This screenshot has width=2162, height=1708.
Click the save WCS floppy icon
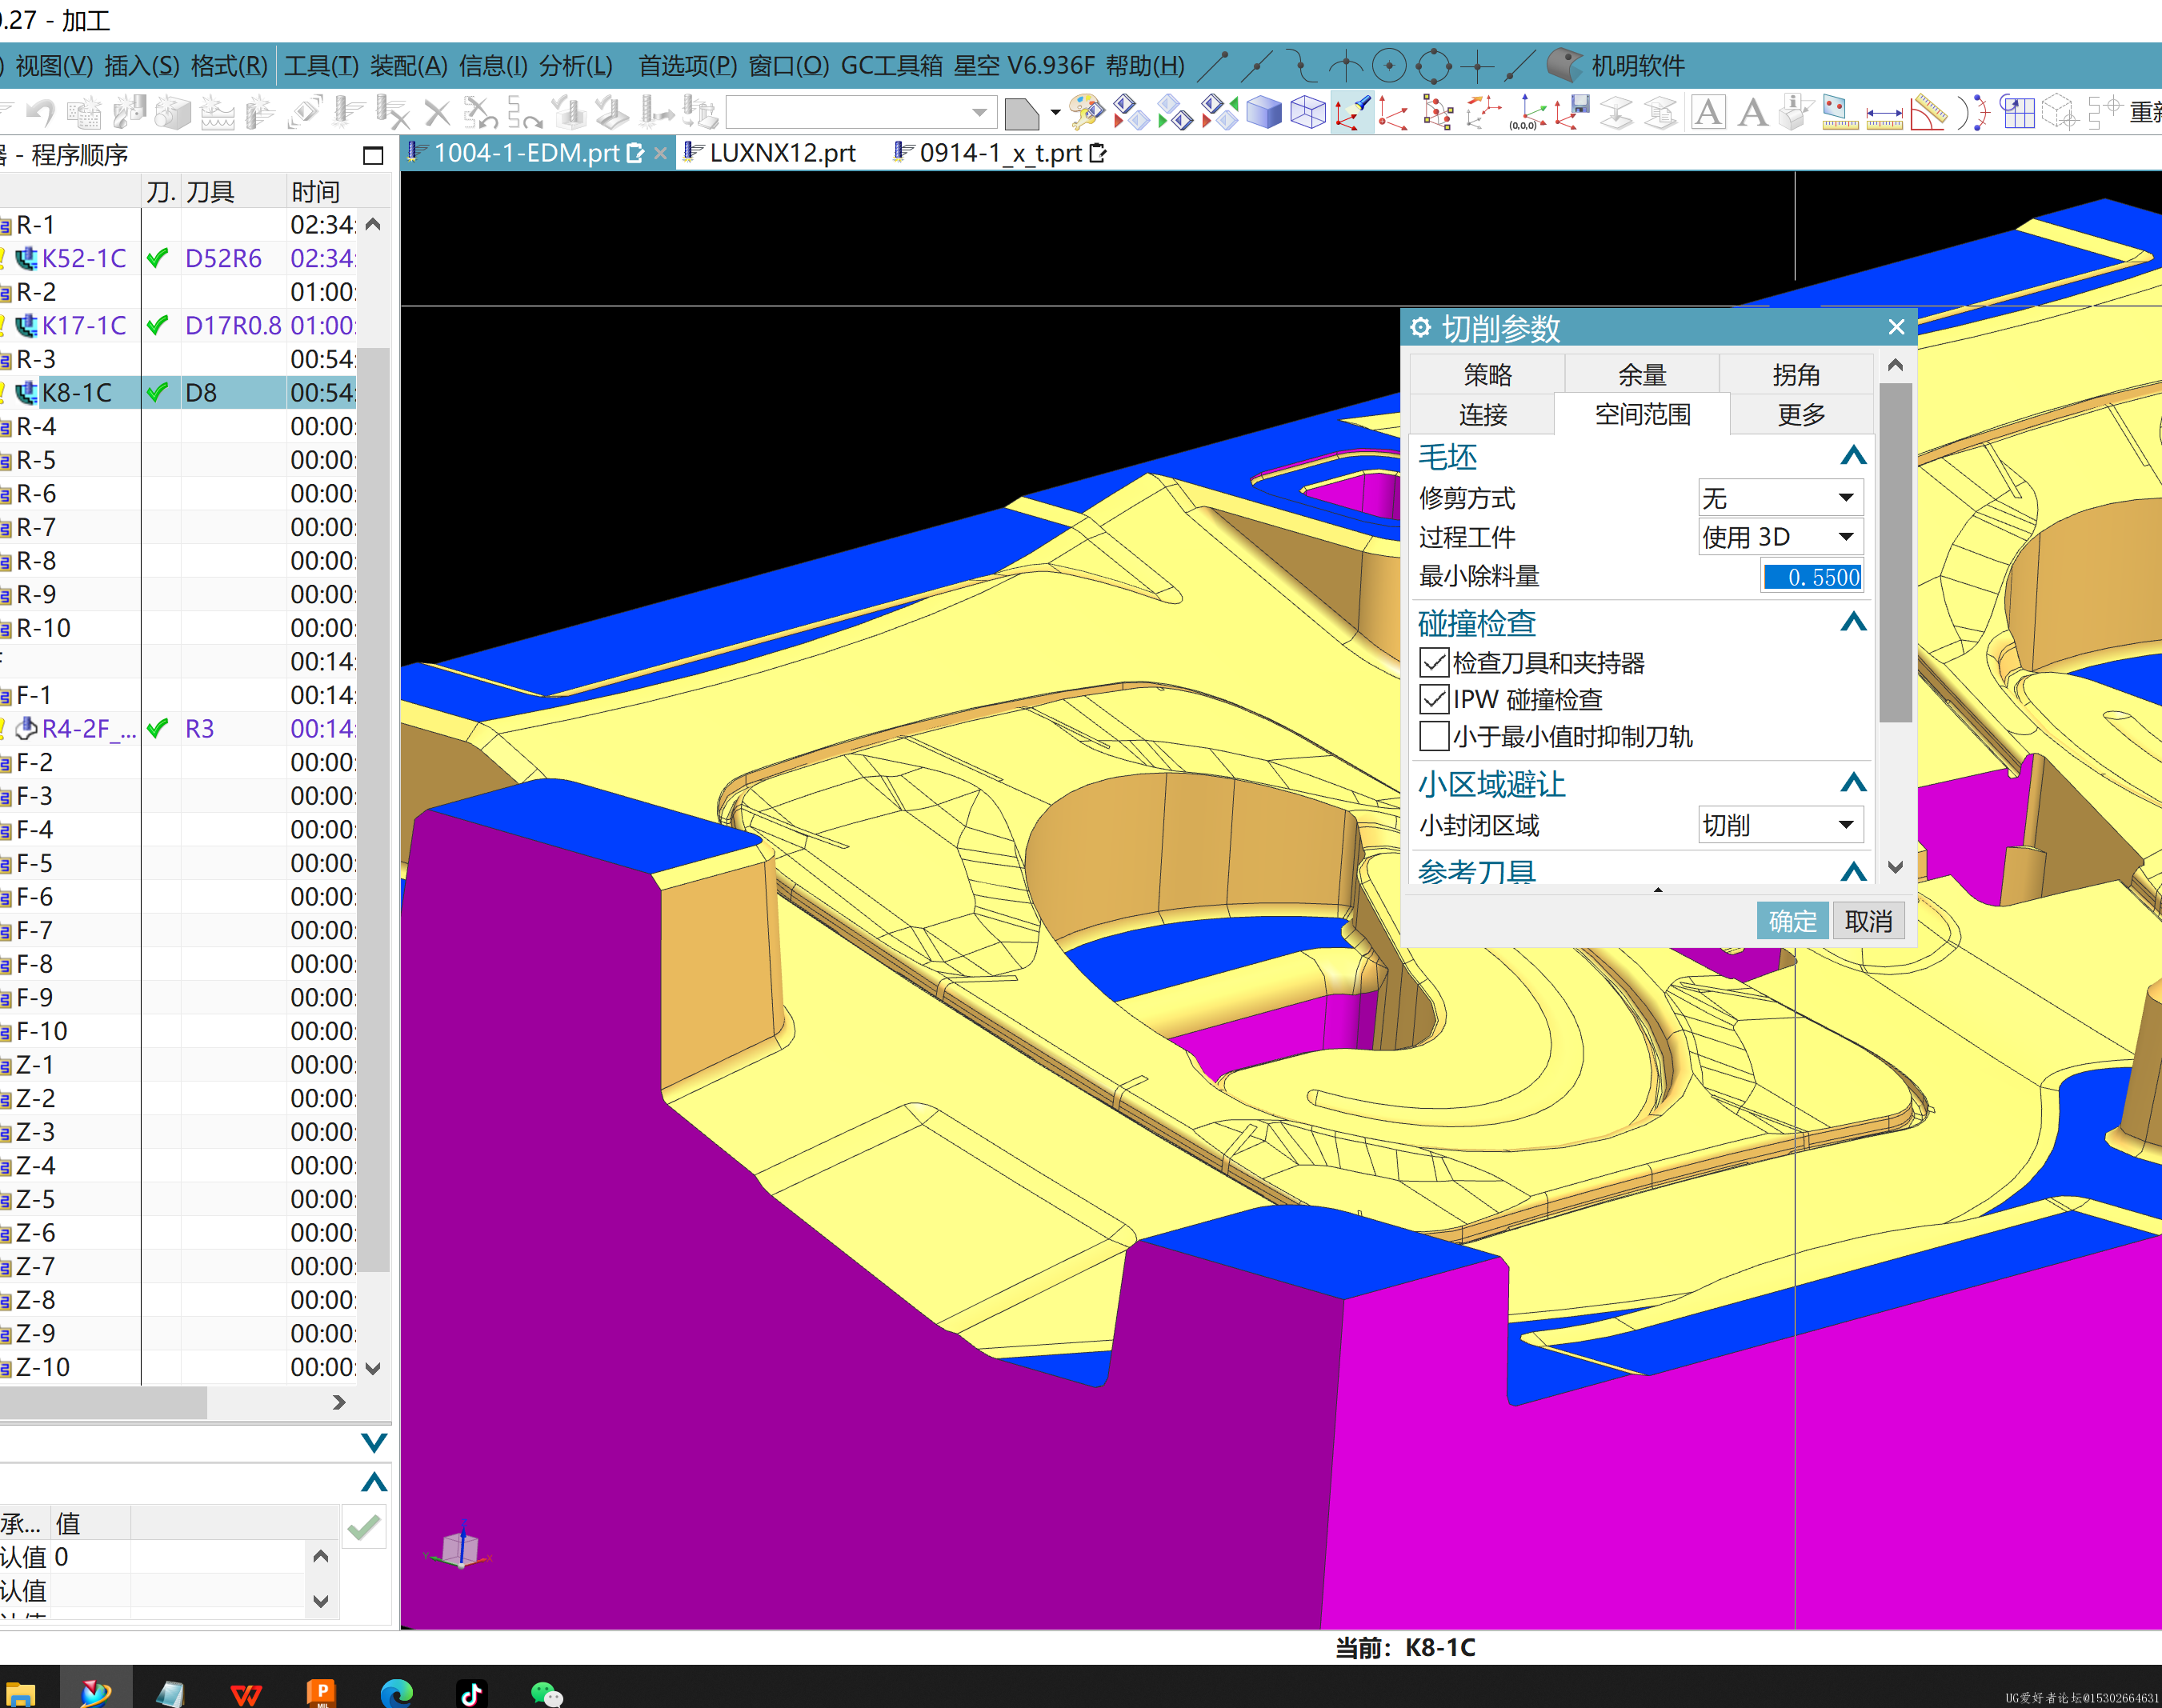pyautogui.click(x=1572, y=112)
